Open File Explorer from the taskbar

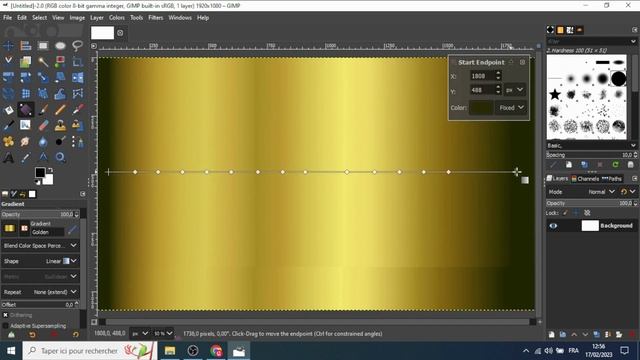pos(170,351)
